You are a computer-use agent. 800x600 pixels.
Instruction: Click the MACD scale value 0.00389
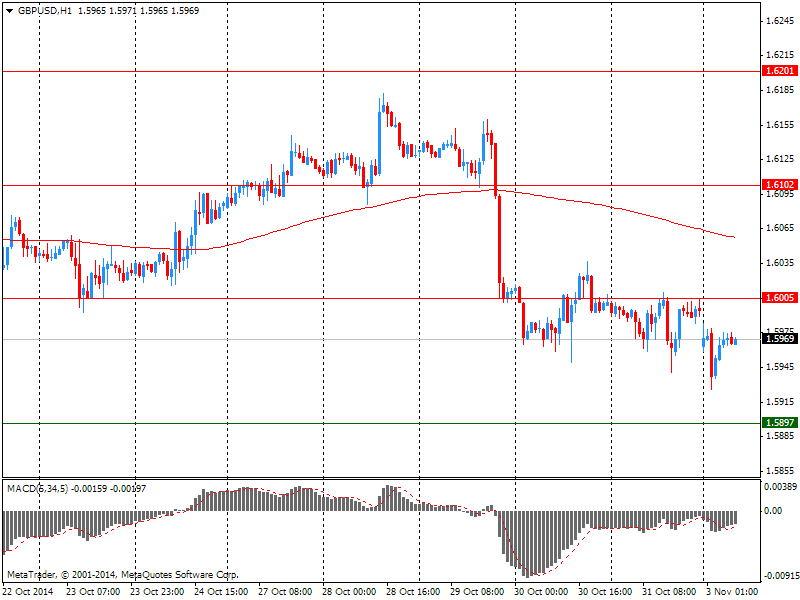click(x=780, y=487)
